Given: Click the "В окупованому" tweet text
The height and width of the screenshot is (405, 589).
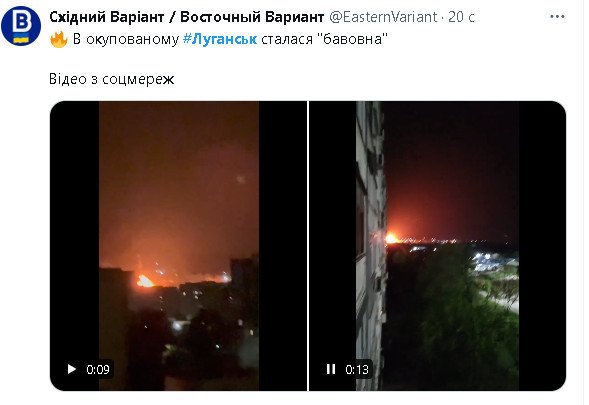Looking at the screenshot, I should 126,39.
